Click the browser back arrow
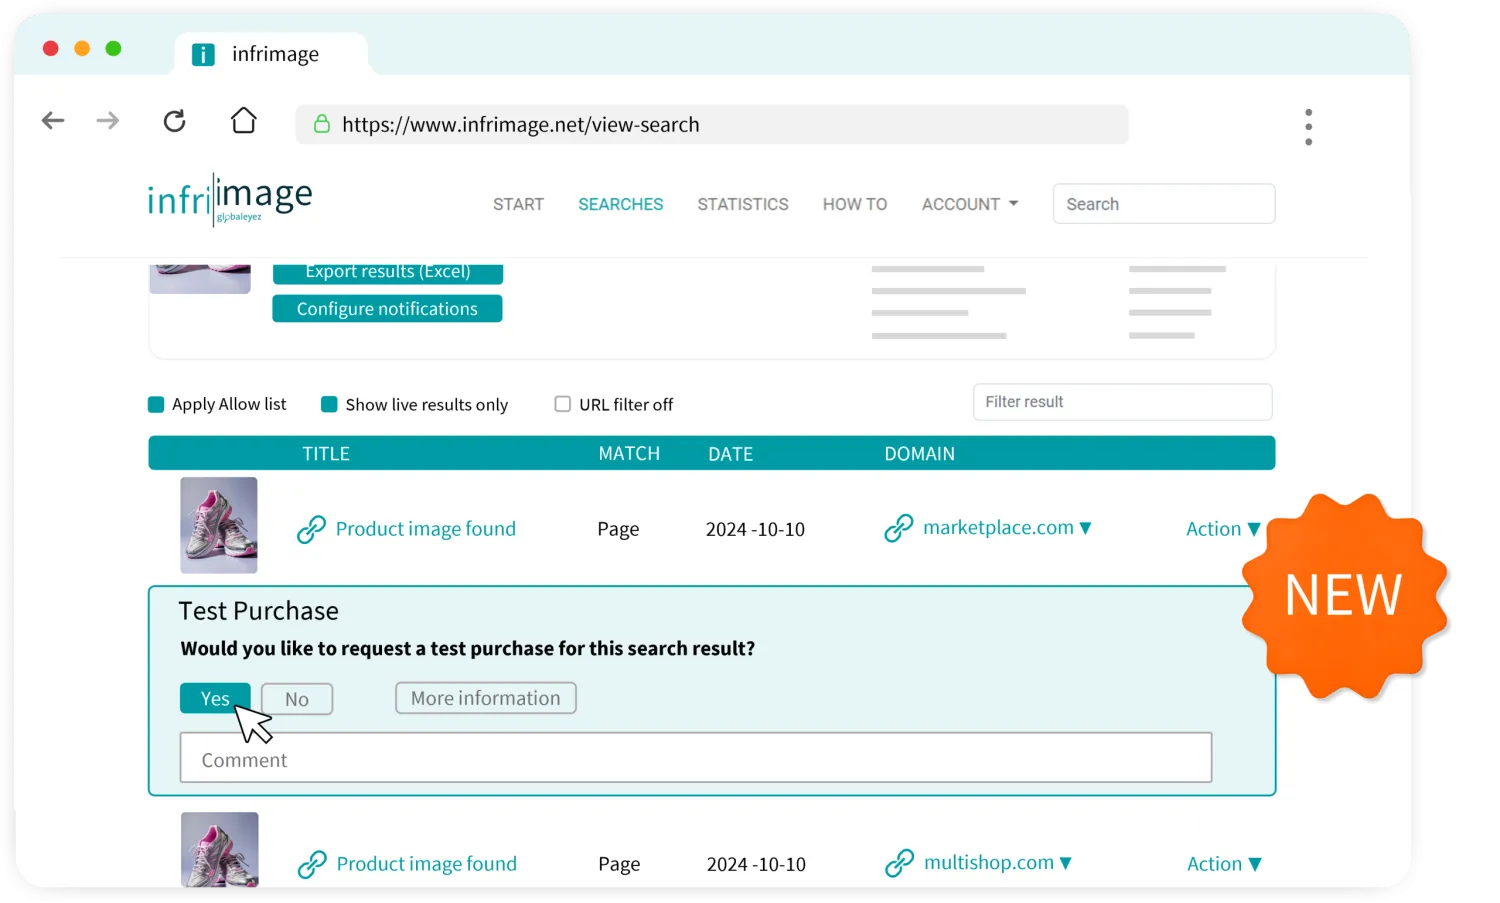The height and width of the screenshot is (903, 1500). 53,121
